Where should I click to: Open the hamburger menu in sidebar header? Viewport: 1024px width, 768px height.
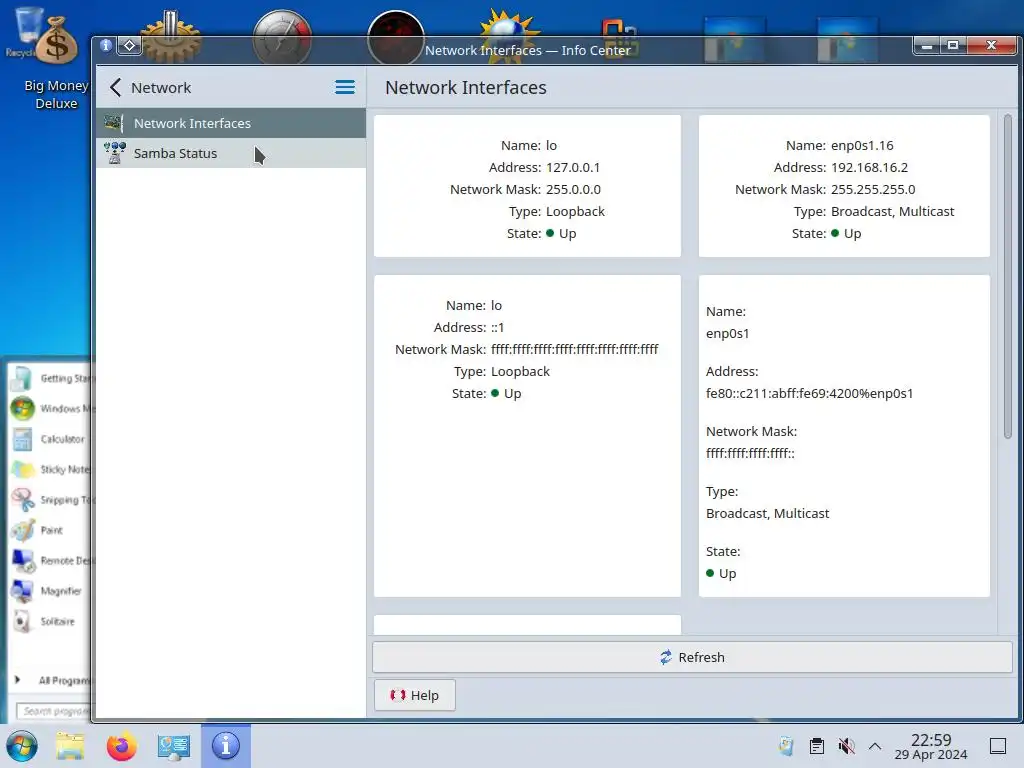point(345,87)
